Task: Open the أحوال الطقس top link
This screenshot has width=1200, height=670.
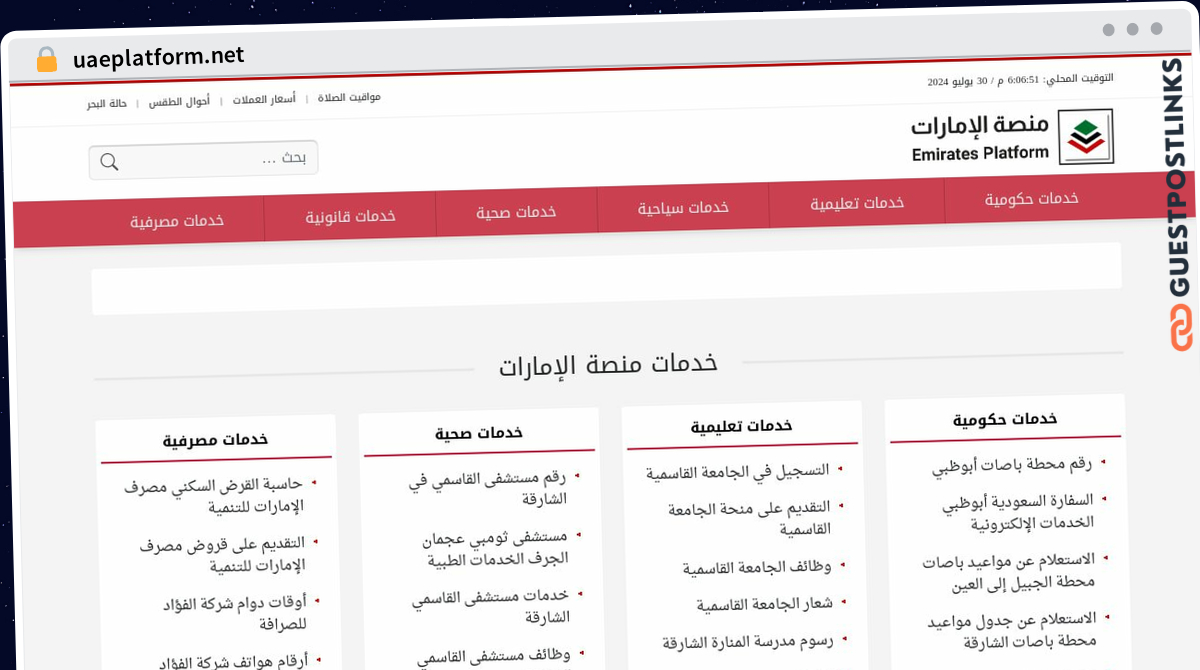Action: 180,102
